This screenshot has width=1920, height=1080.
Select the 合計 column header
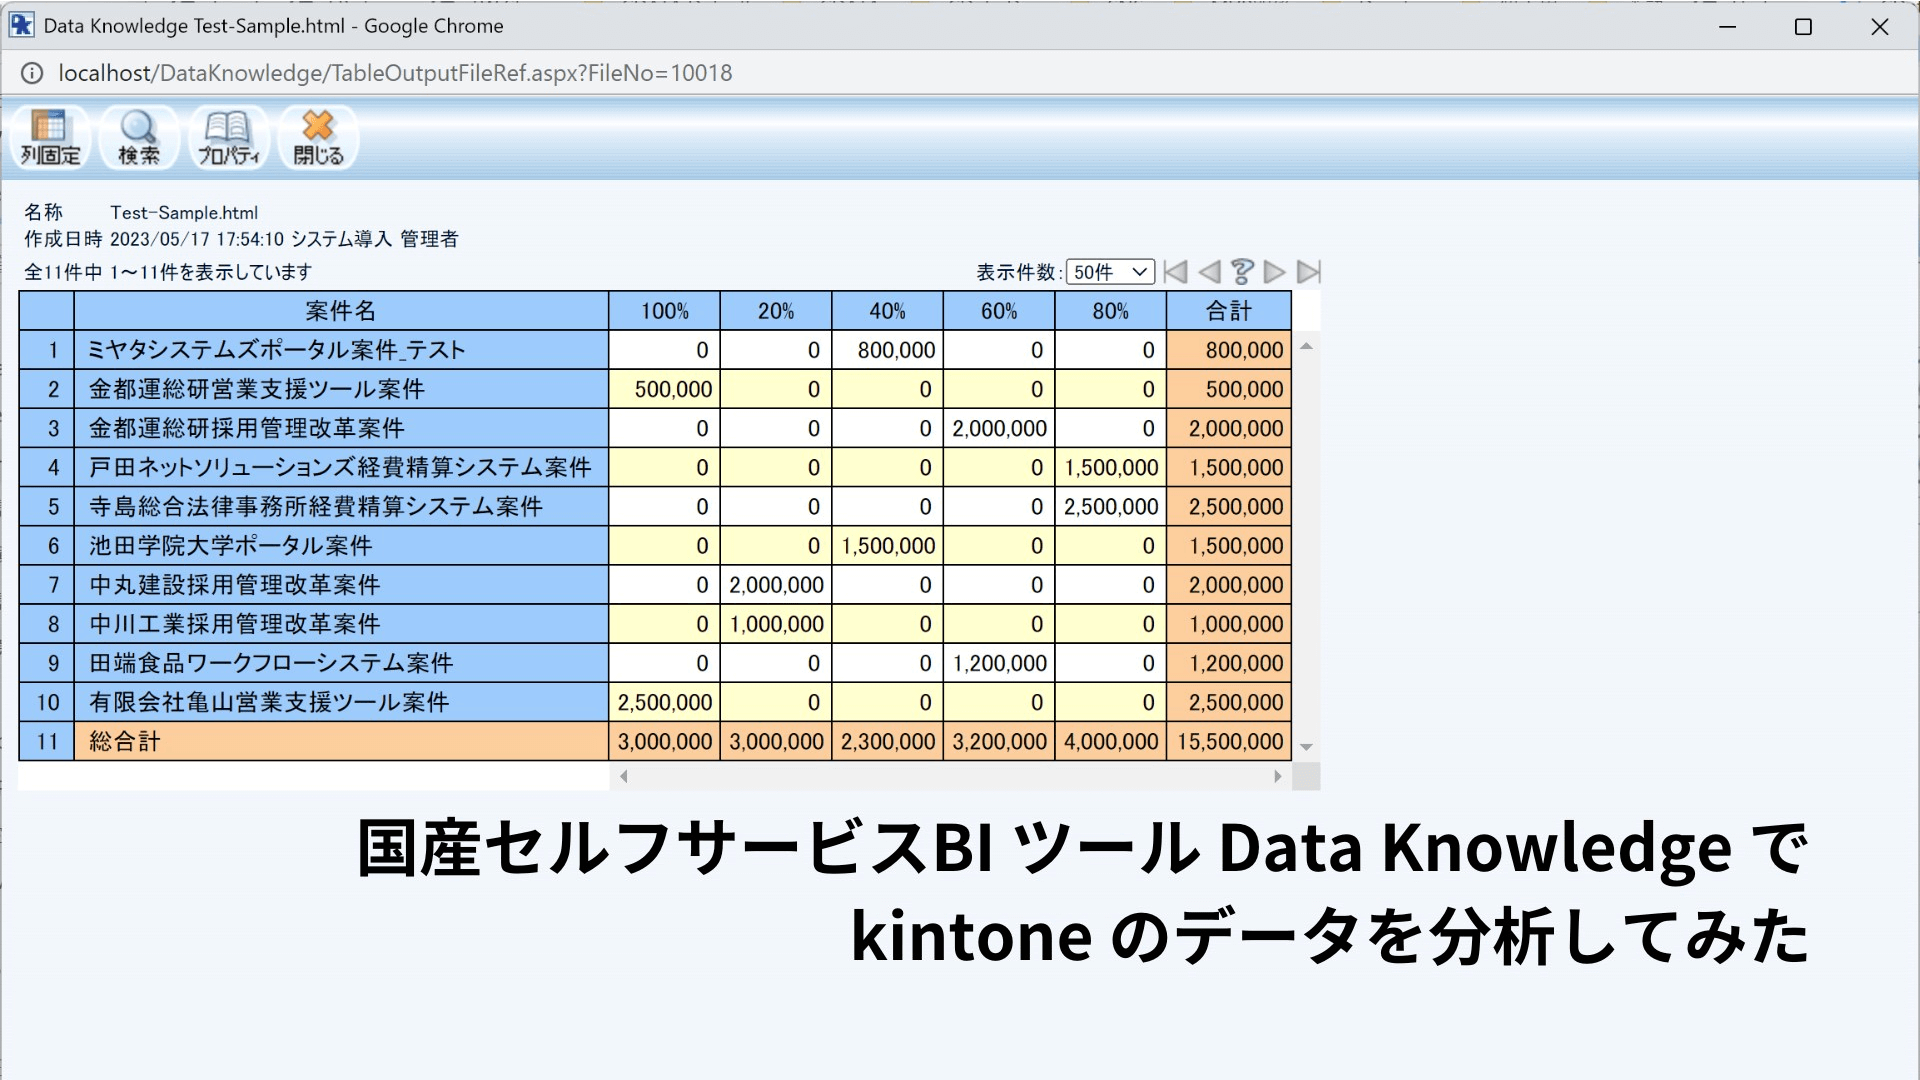point(1228,311)
